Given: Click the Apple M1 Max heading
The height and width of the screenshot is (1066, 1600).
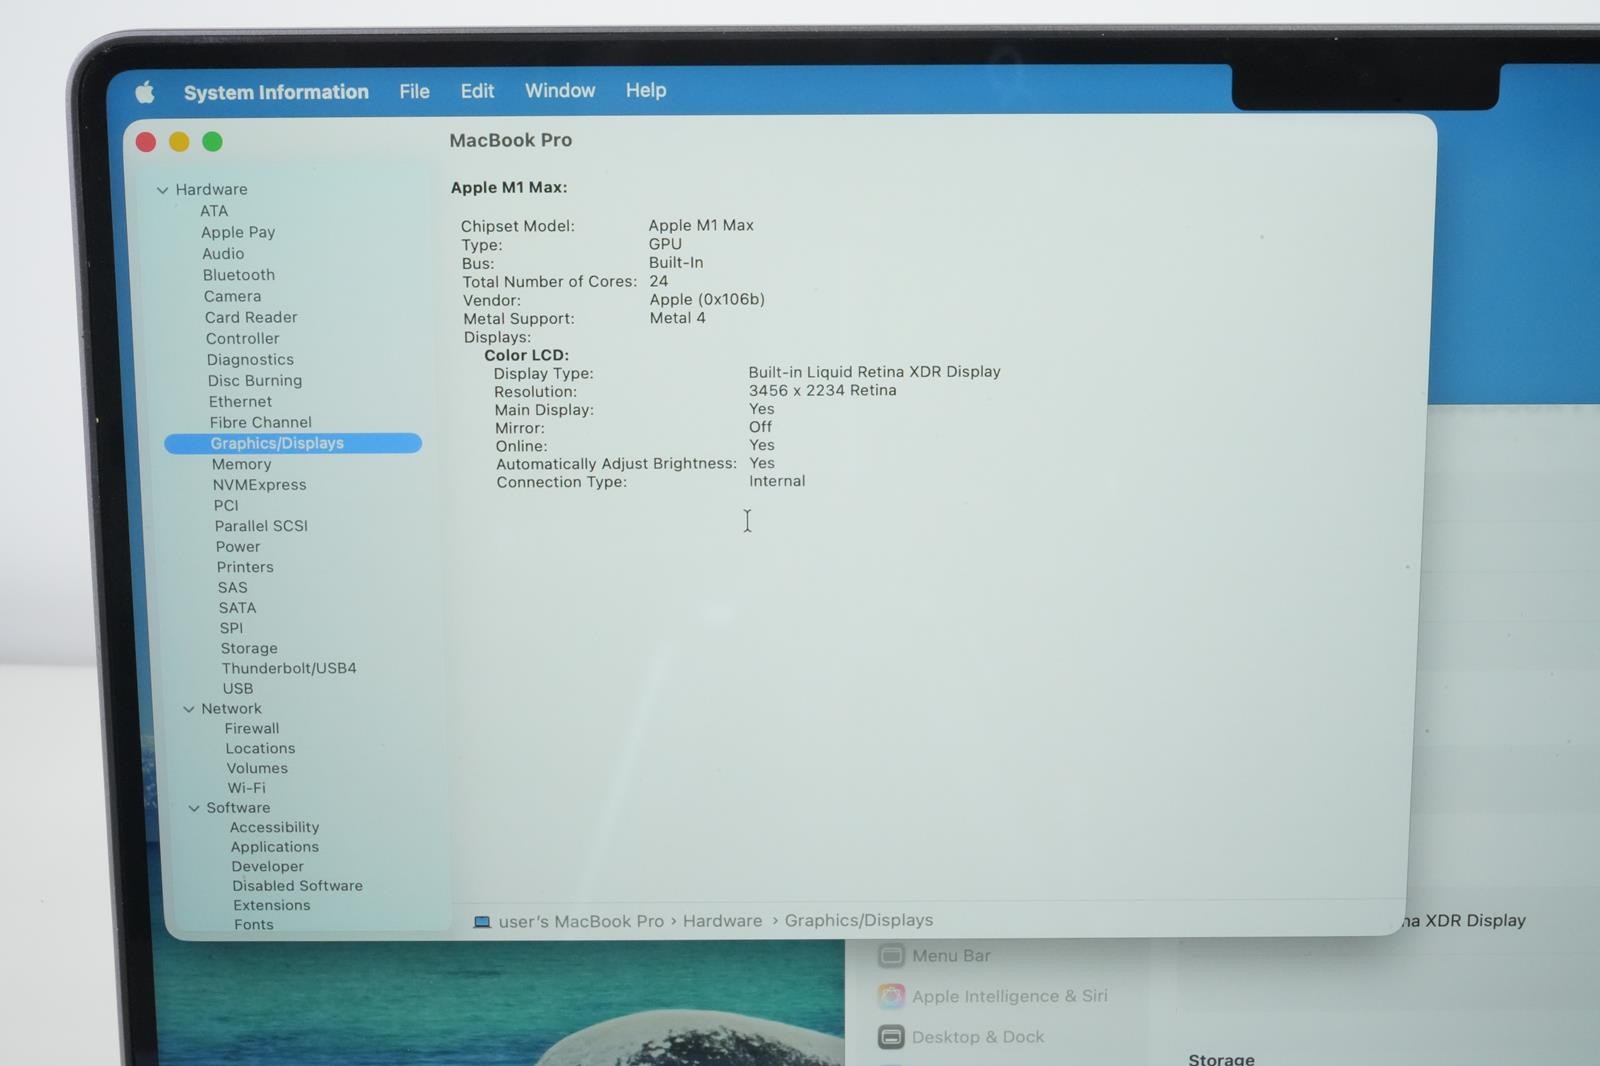Looking at the screenshot, I should coord(509,188).
